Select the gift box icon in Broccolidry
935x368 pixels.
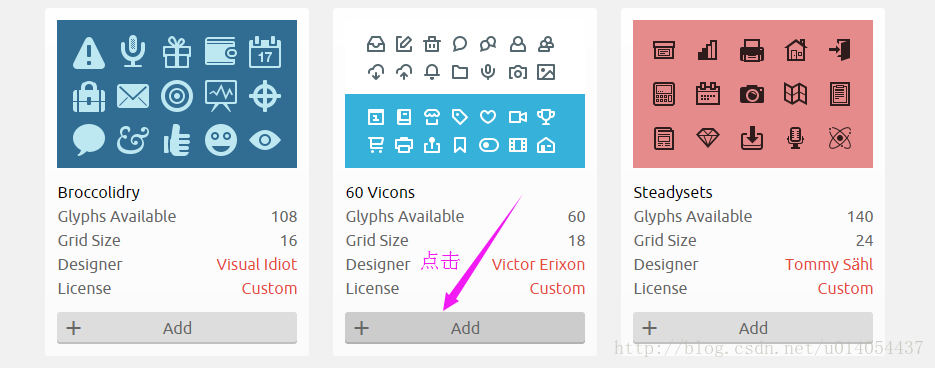coord(177,52)
